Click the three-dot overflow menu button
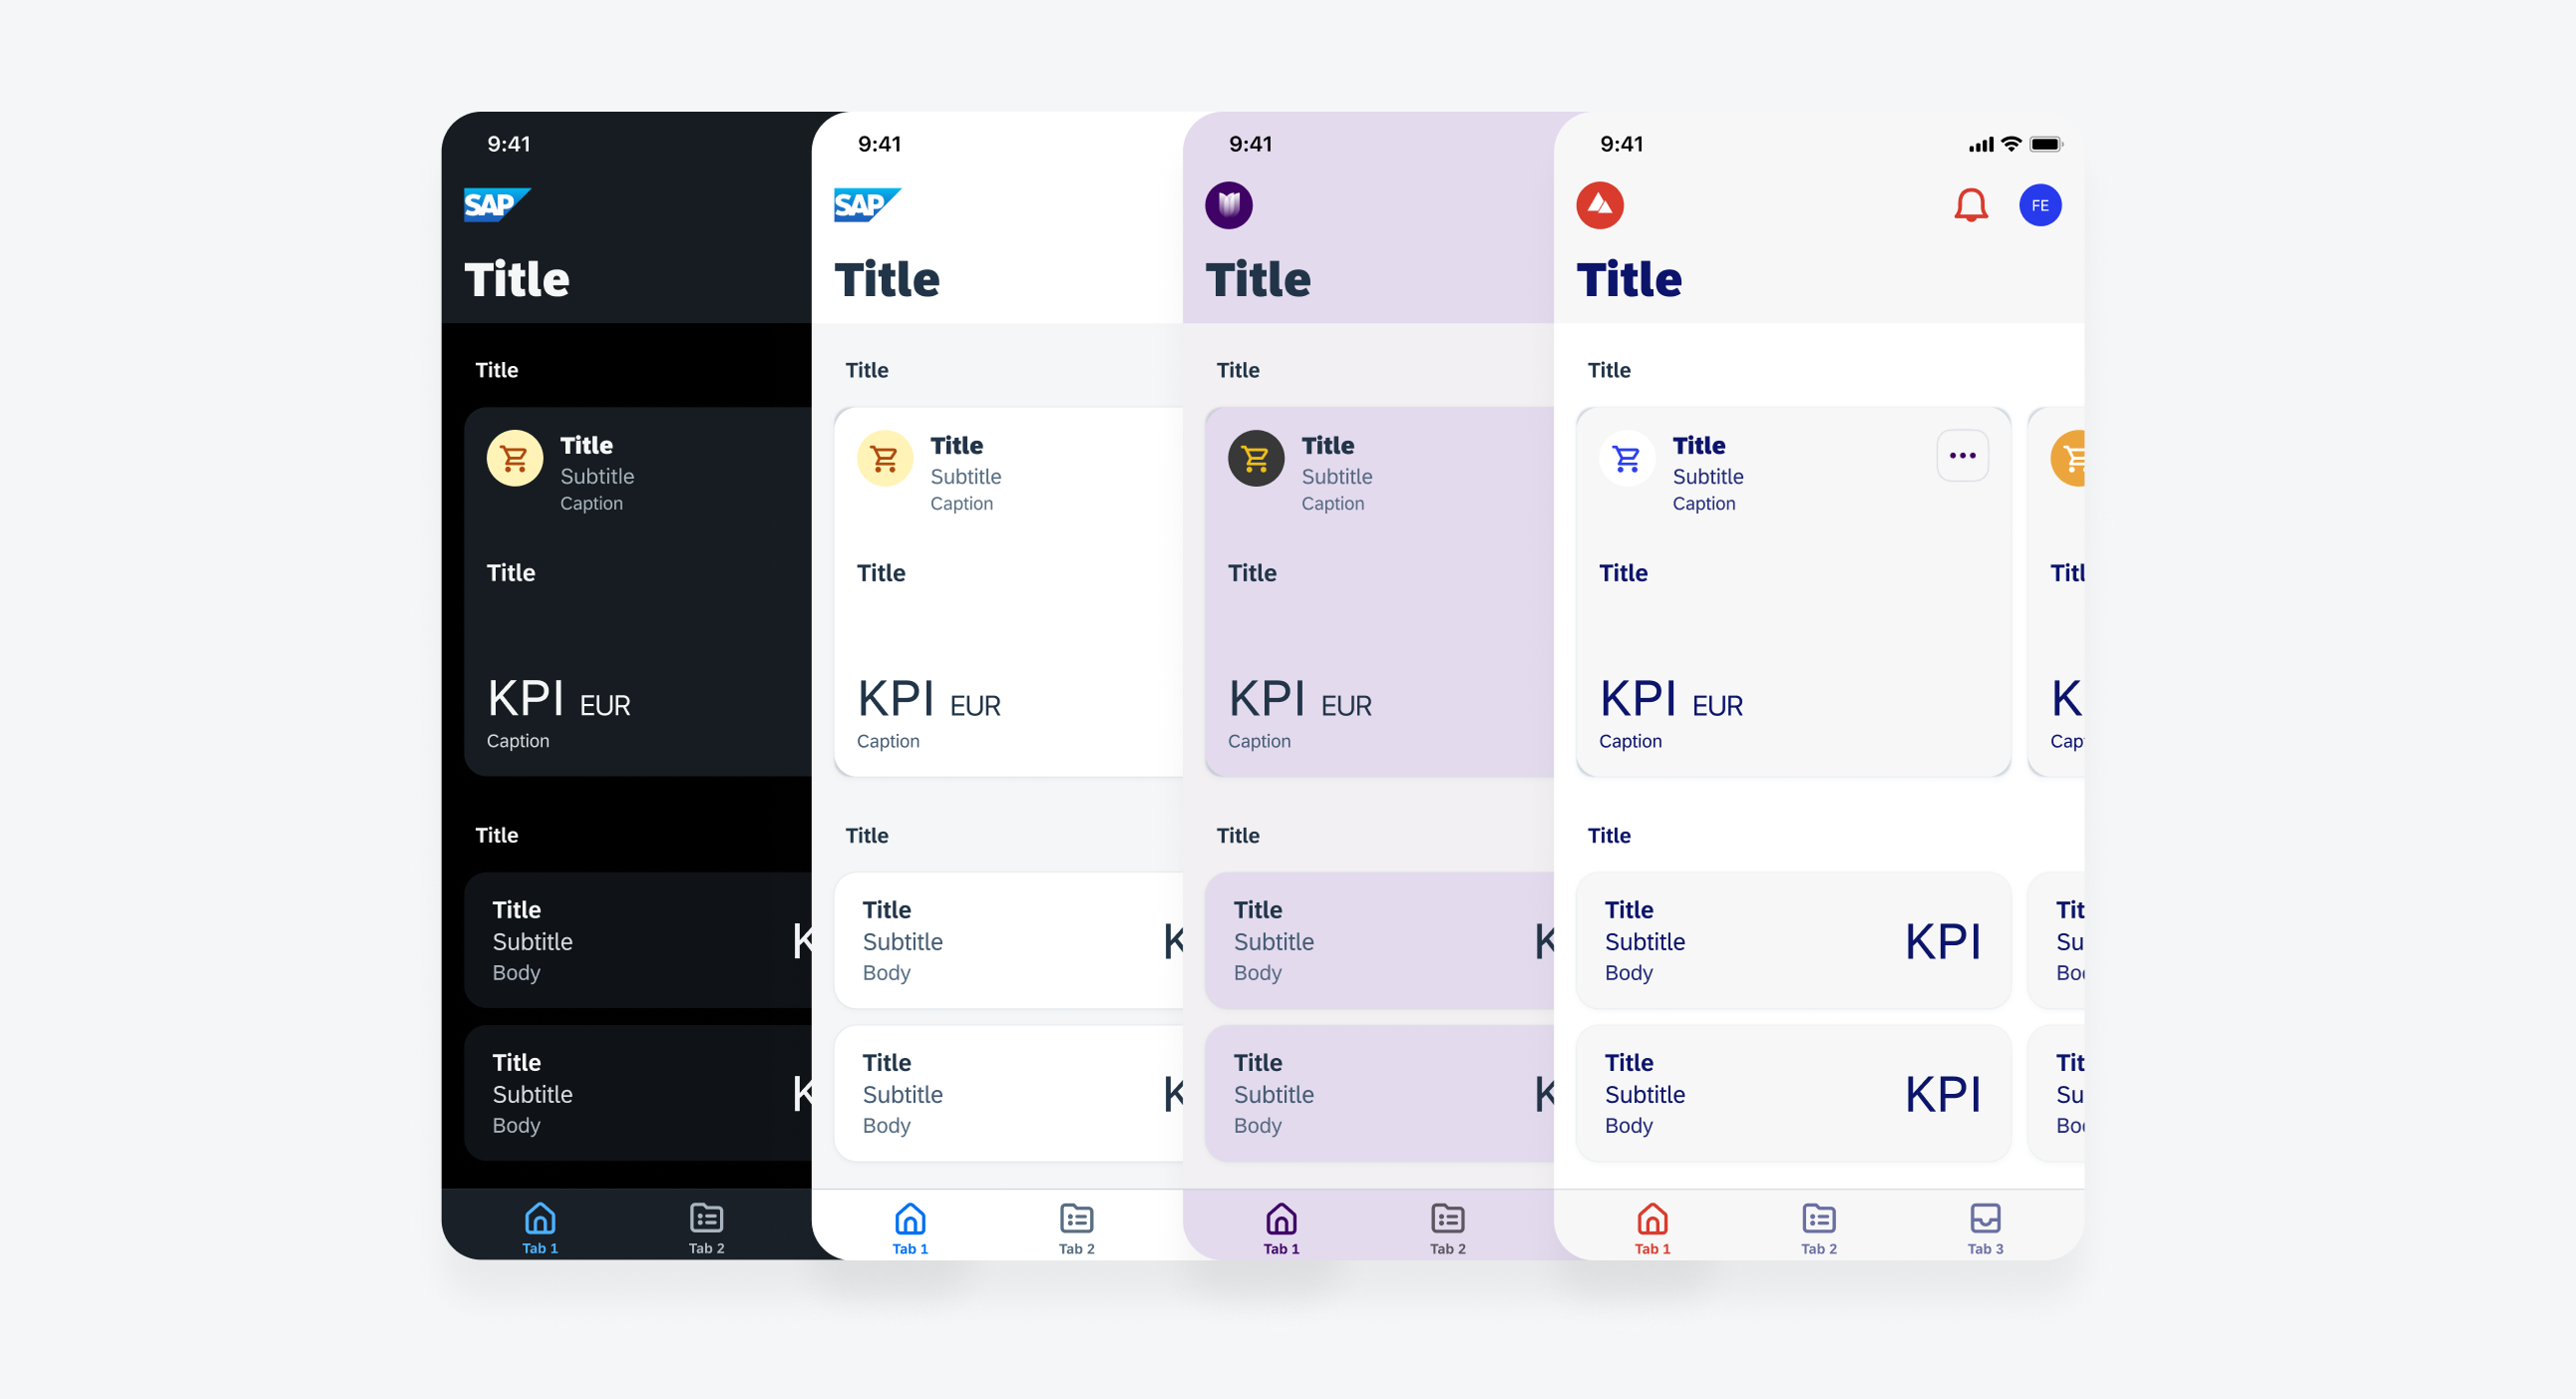Screen dimensions: 2576x1399 (x=1963, y=455)
